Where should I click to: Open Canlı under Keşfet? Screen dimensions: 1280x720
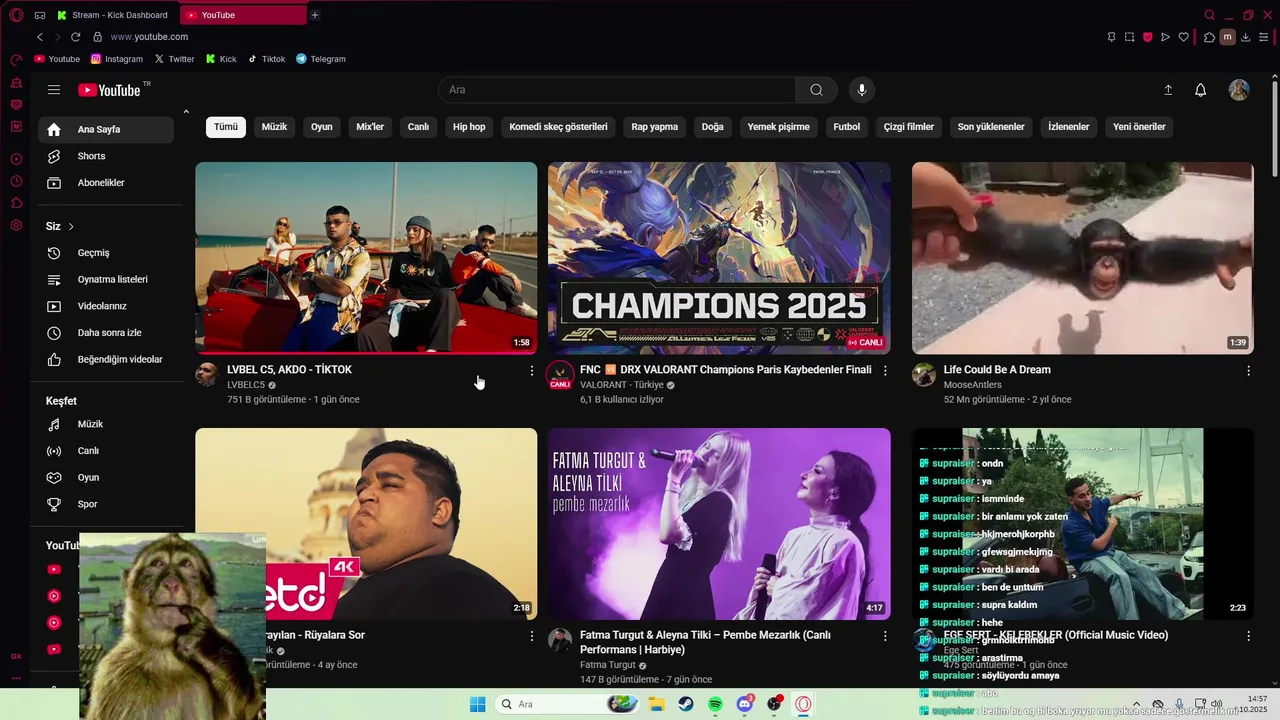pyautogui.click(x=106, y=451)
